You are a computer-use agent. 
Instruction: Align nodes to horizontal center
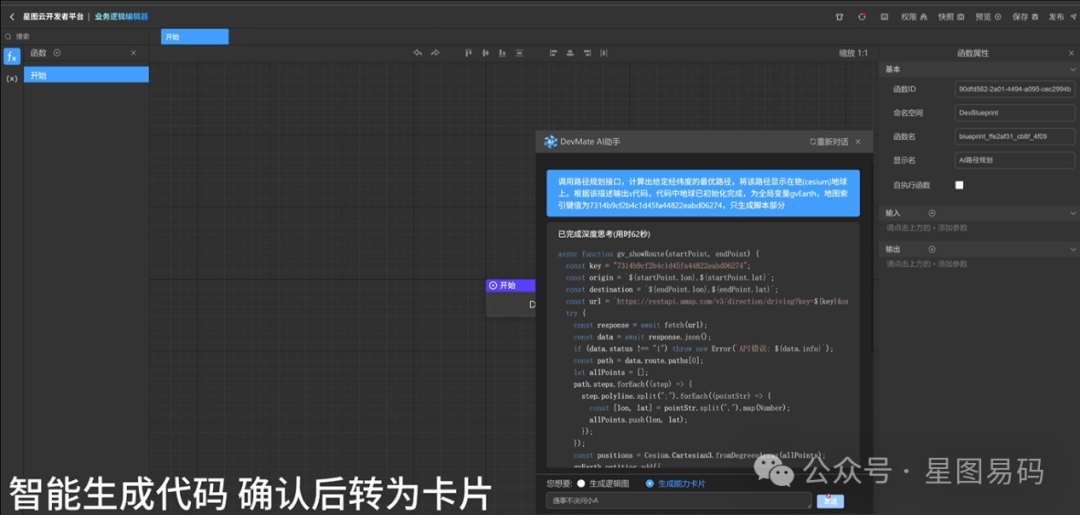click(x=570, y=53)
